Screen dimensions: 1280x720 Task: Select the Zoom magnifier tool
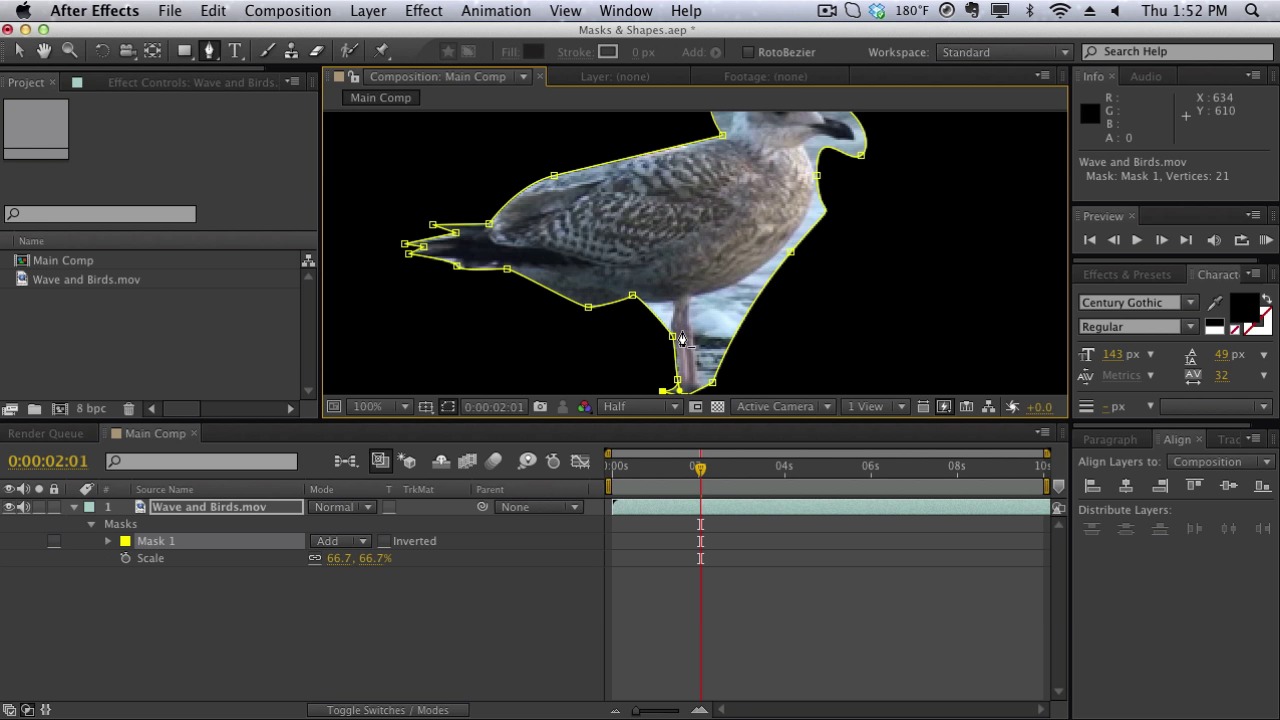click(70, 51)
